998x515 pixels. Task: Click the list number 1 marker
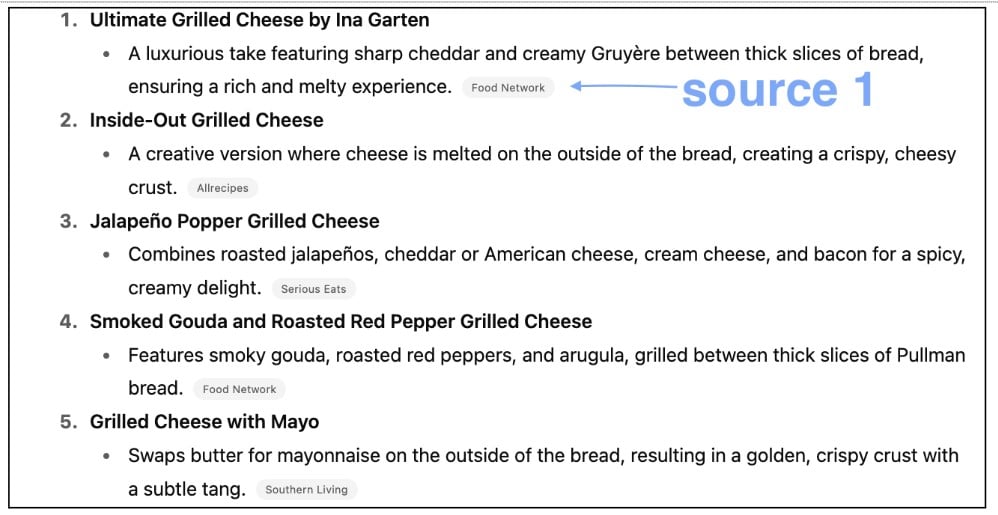pos(68,19)
